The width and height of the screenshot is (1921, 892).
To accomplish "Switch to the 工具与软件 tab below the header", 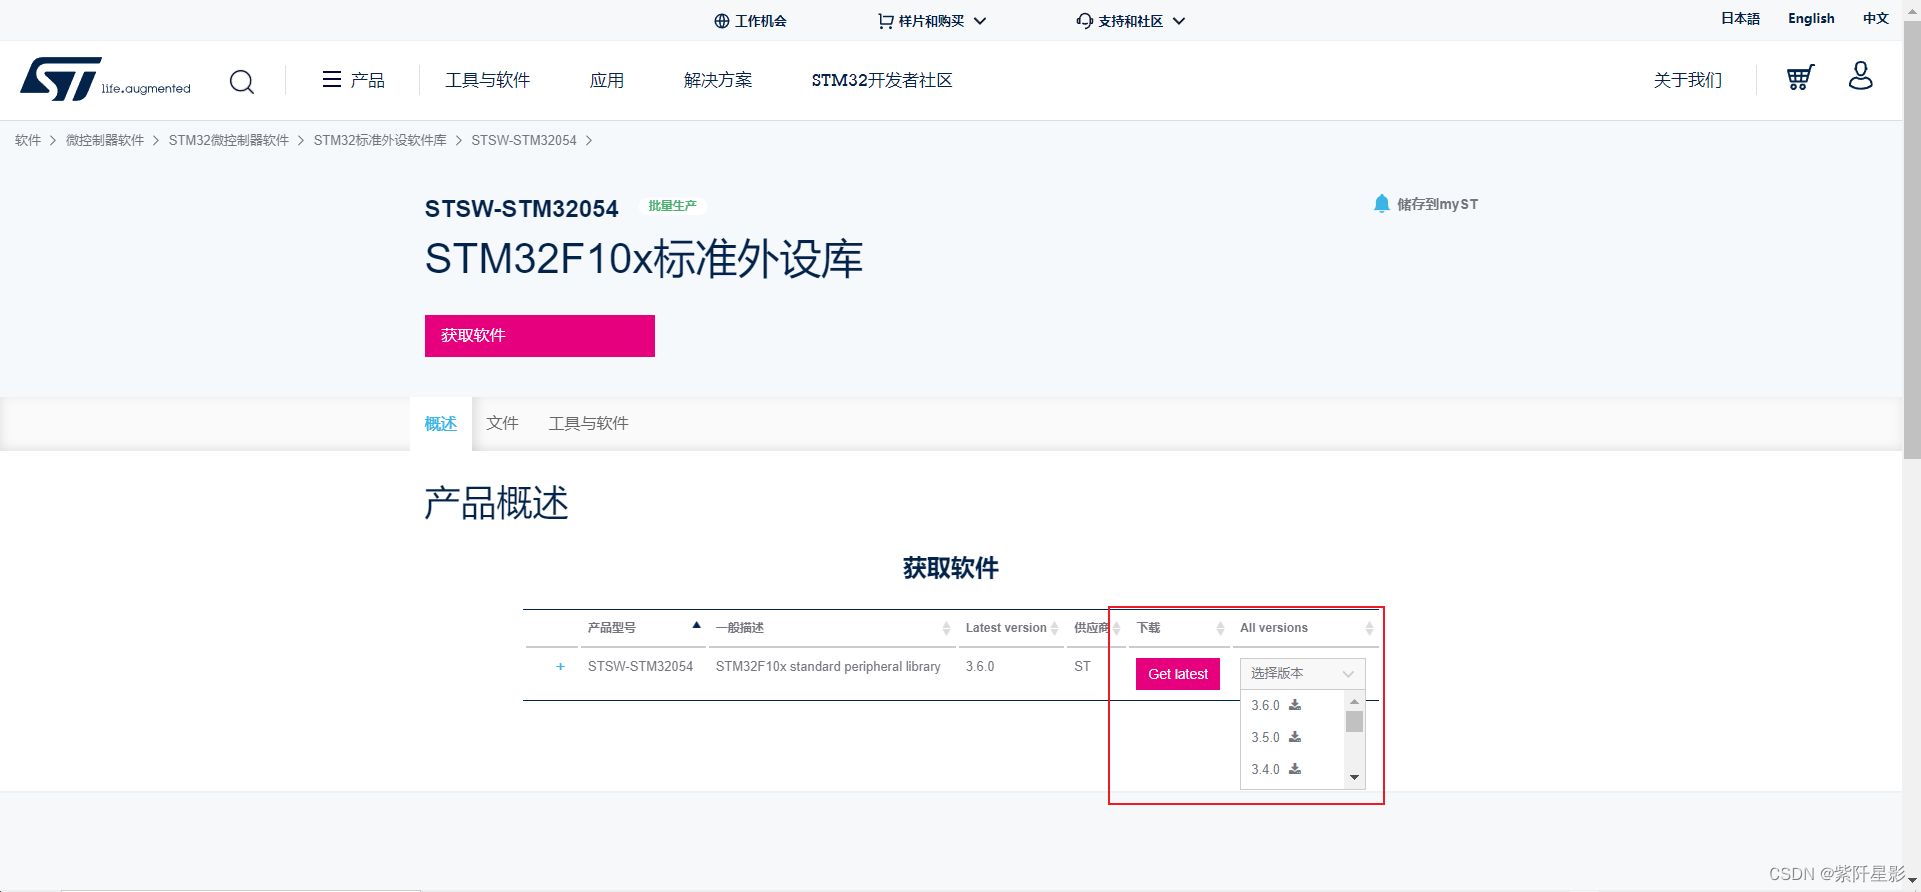I will pyautogui.click(x=589, y=424).
